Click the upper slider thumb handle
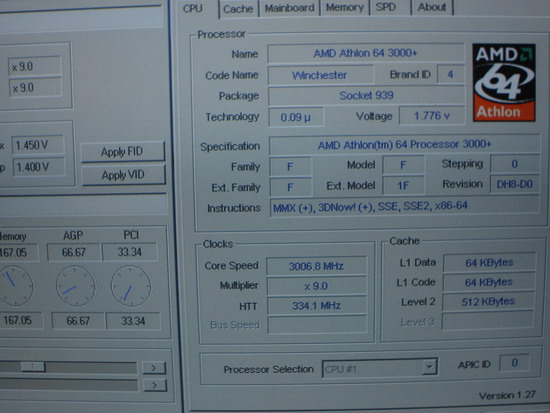Image resolution: width=550 pixels, height=413 pixels. coord(33,367)
